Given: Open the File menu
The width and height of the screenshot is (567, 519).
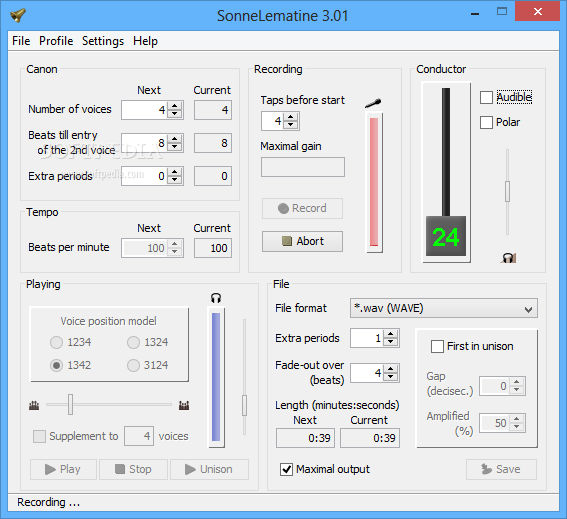Looking at the screenshot, I should tap(21, 41).
